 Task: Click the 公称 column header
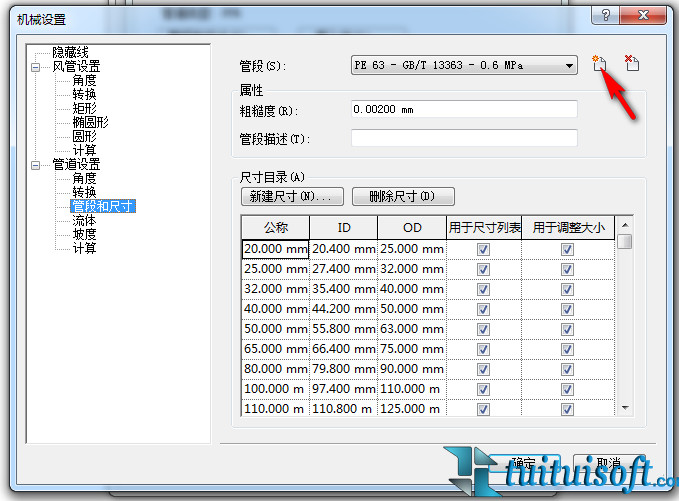pos(275,228)
